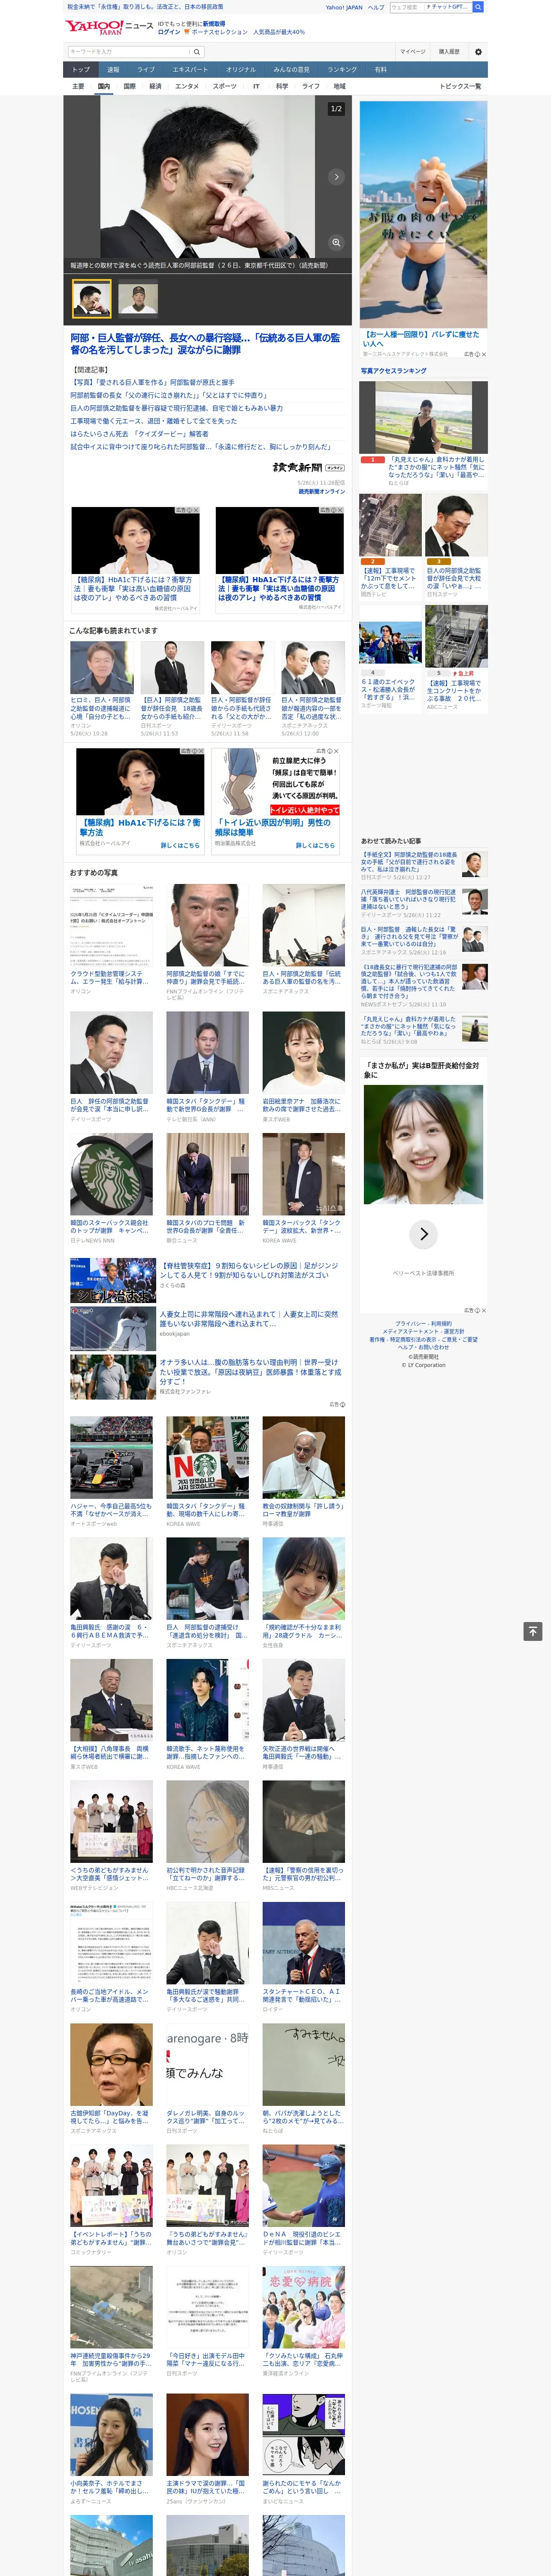
Task: Click related link はらたいらさん死去
Action: click(x=139, y=434)
